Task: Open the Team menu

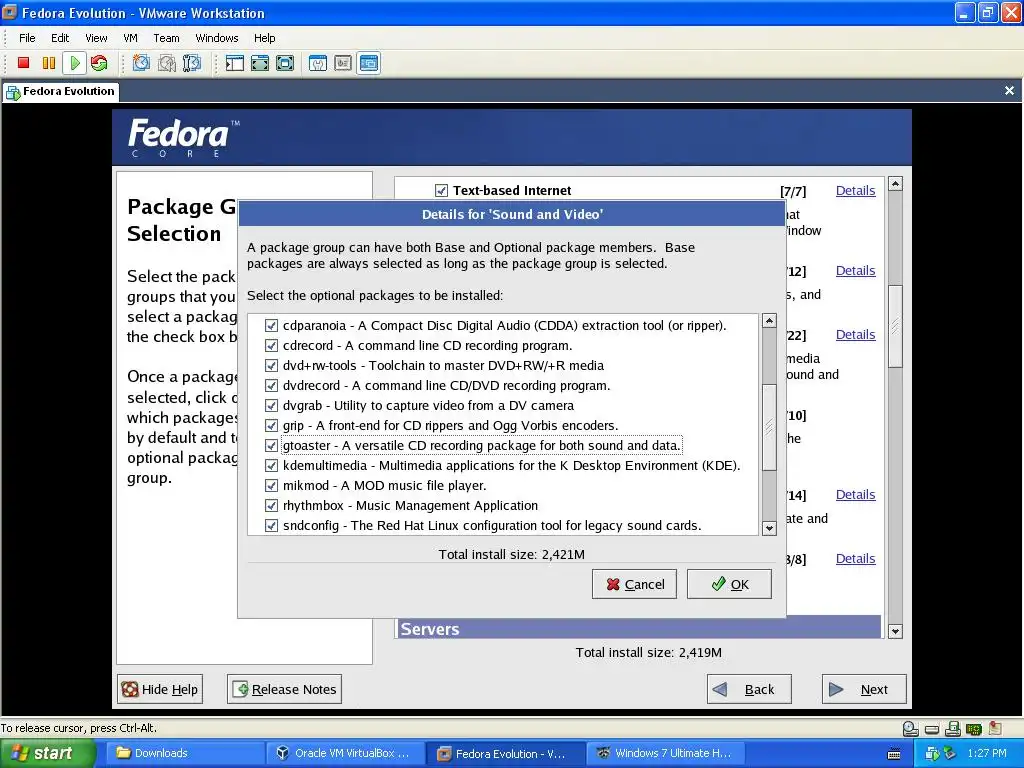Action: click(x=166, y=38)
